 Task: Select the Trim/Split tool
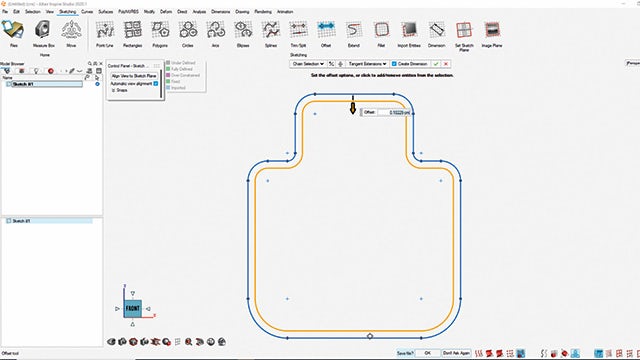(298, 30)
